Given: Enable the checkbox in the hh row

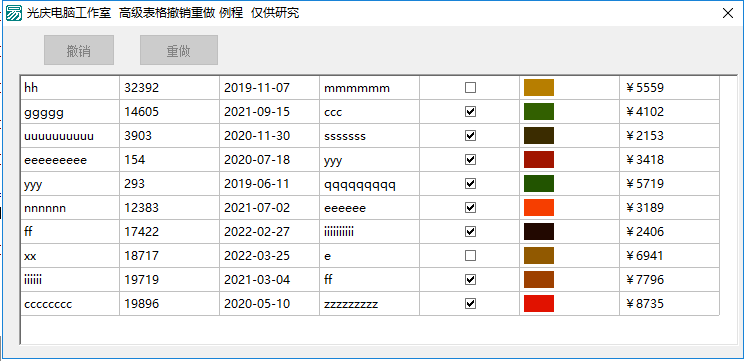Looking at the screenshot, I should [470, 88].
